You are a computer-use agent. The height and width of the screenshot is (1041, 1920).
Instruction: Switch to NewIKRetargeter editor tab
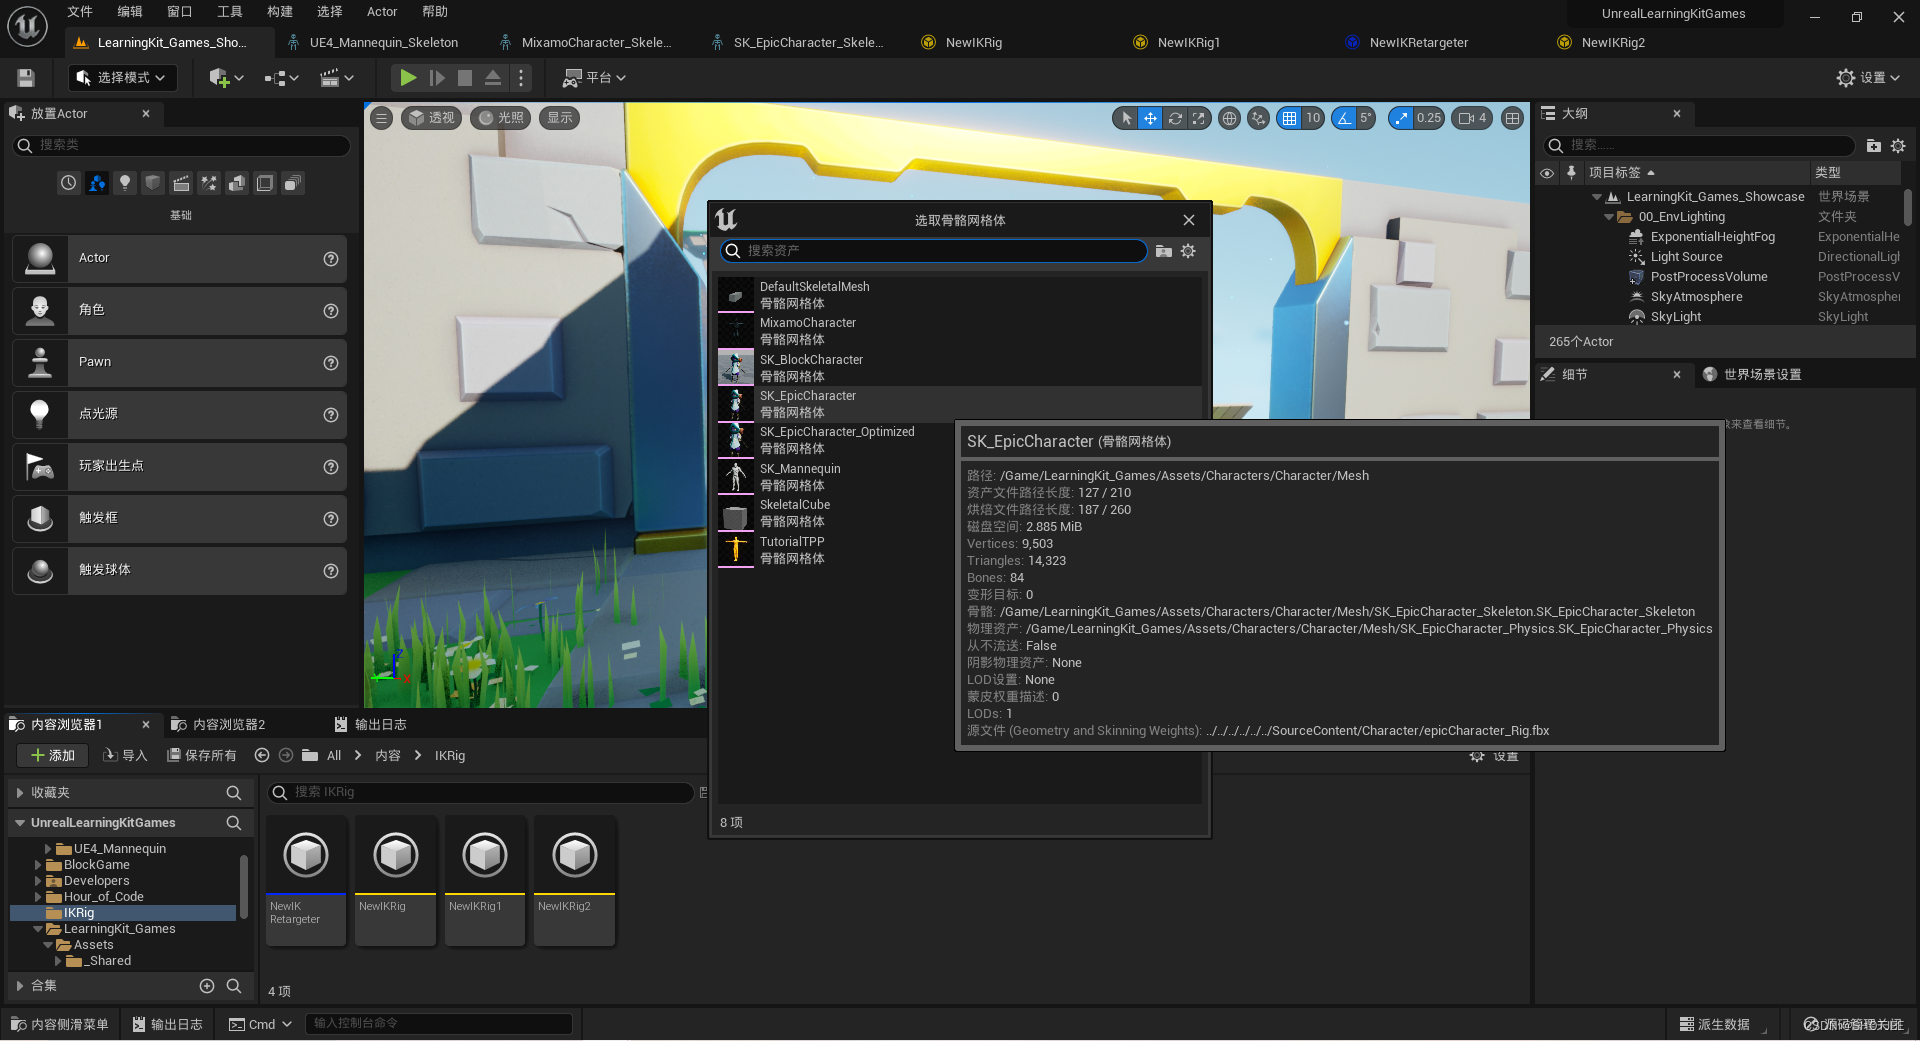(1419, 42)
